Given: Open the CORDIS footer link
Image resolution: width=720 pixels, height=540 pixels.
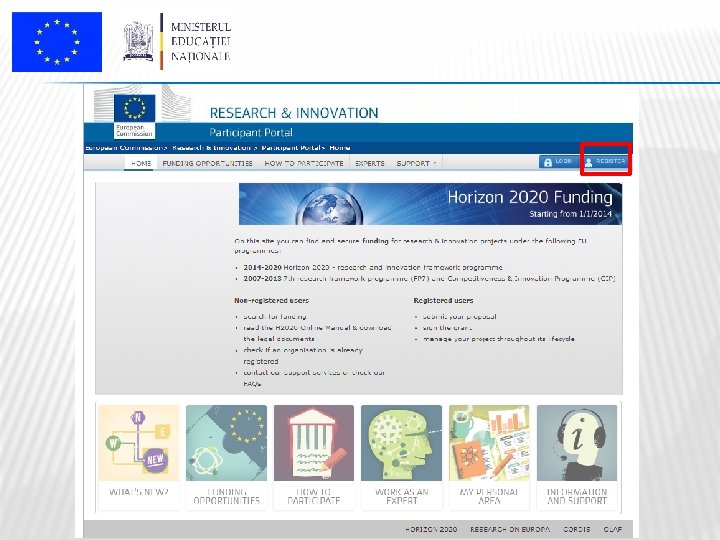Looking at the screenshot, I should point(577,529).
